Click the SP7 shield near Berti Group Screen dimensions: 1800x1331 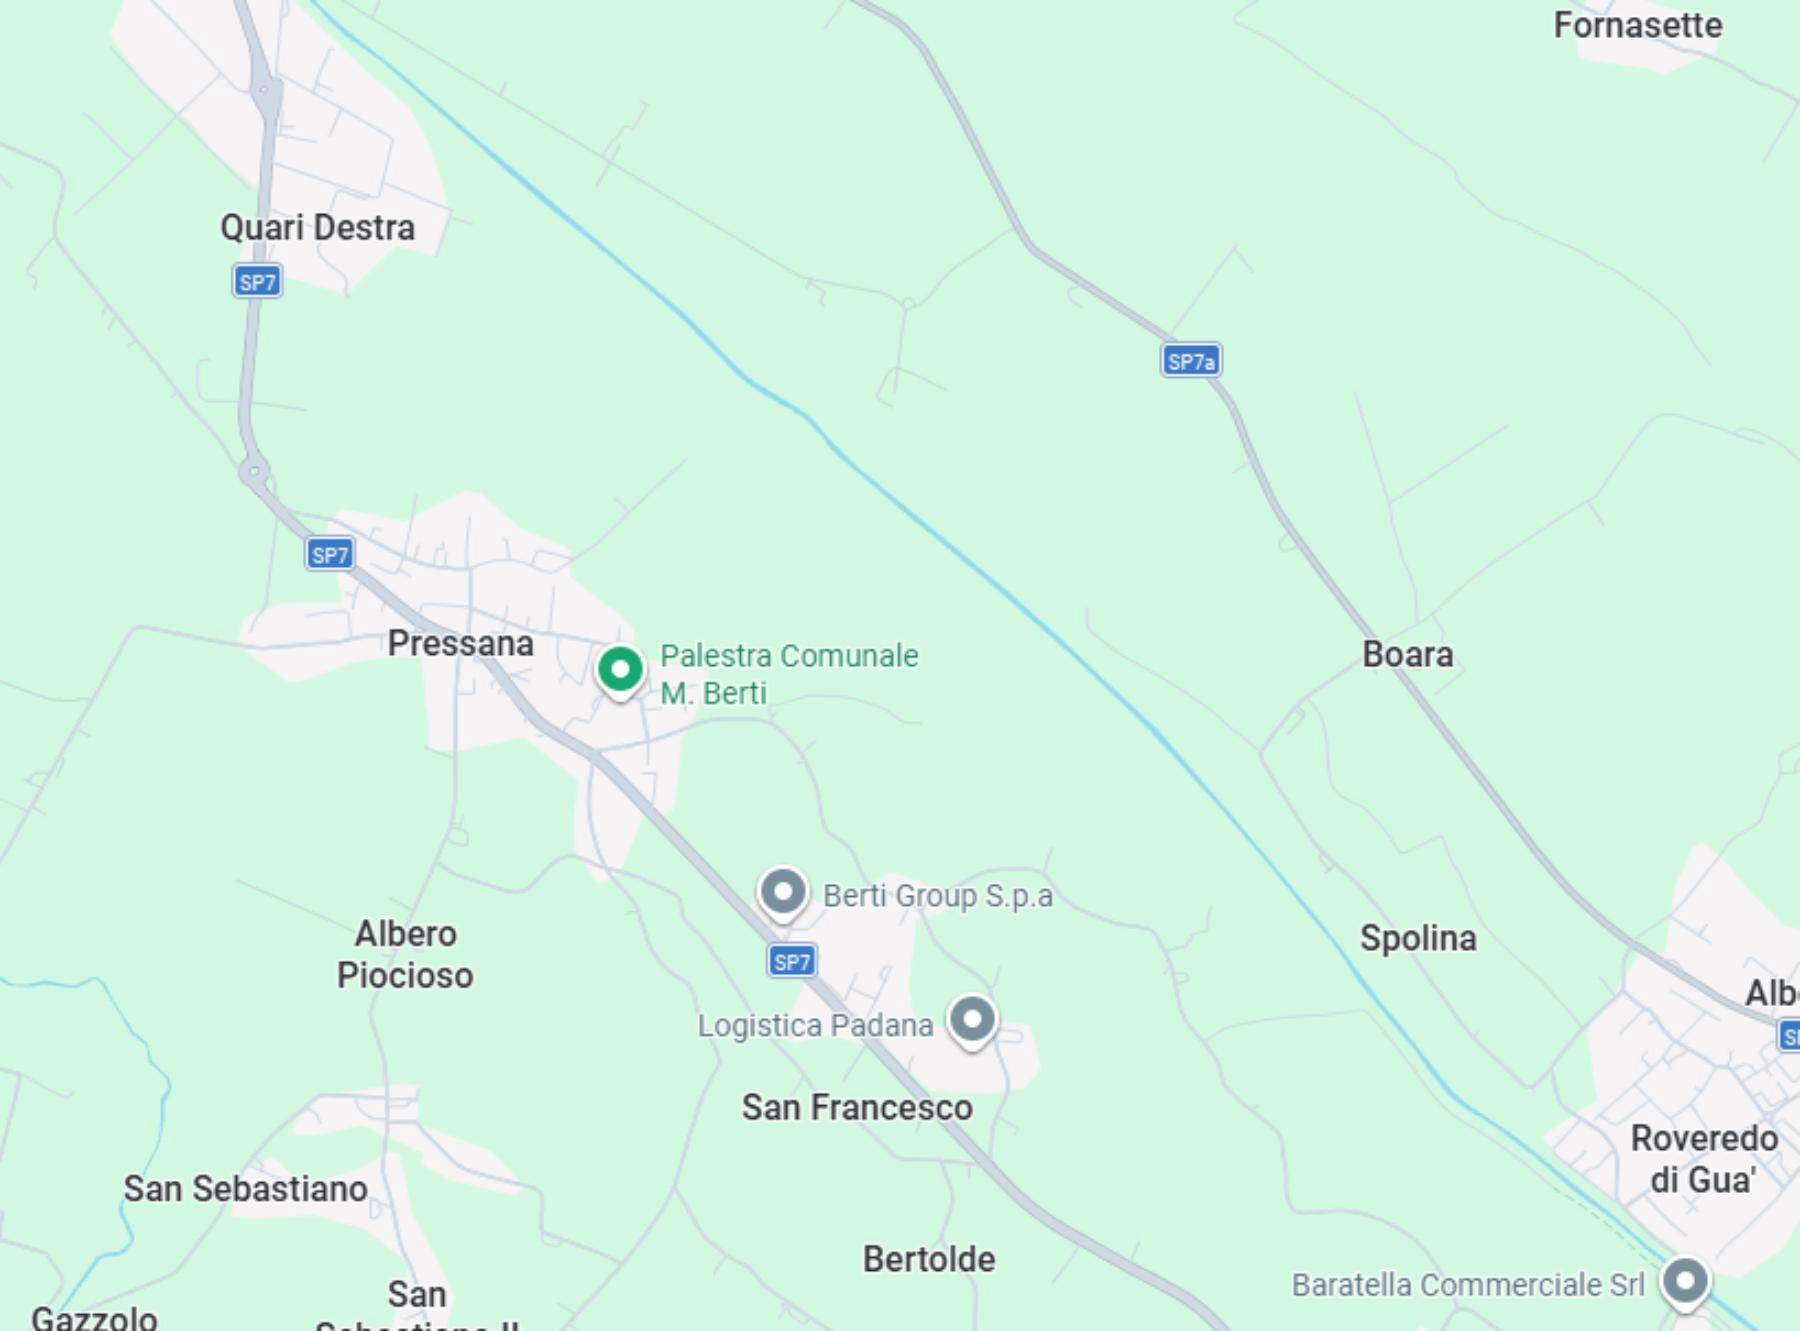click(x=792, y=961)
